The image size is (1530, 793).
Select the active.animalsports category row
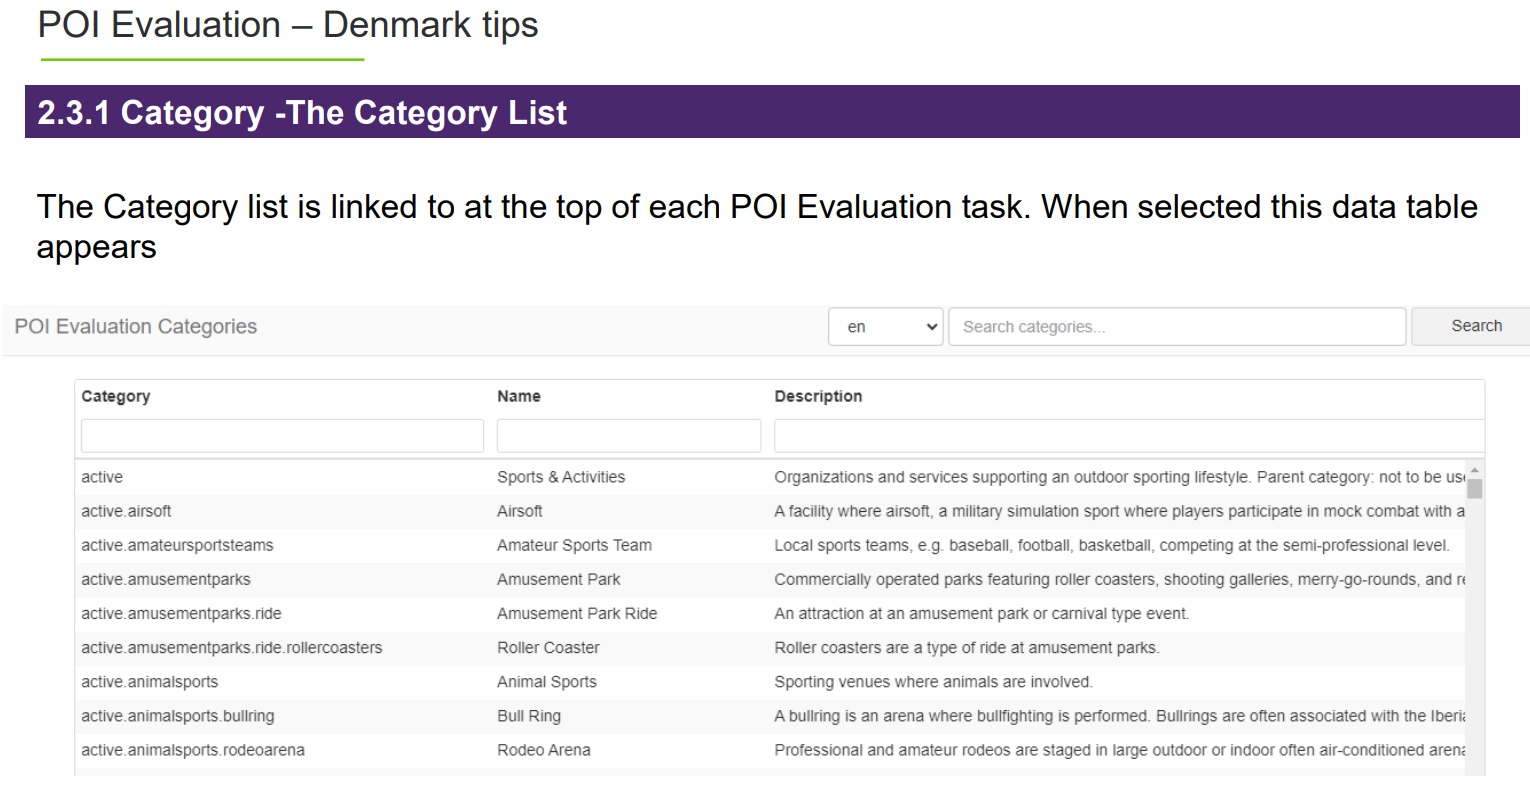point(772,681)
